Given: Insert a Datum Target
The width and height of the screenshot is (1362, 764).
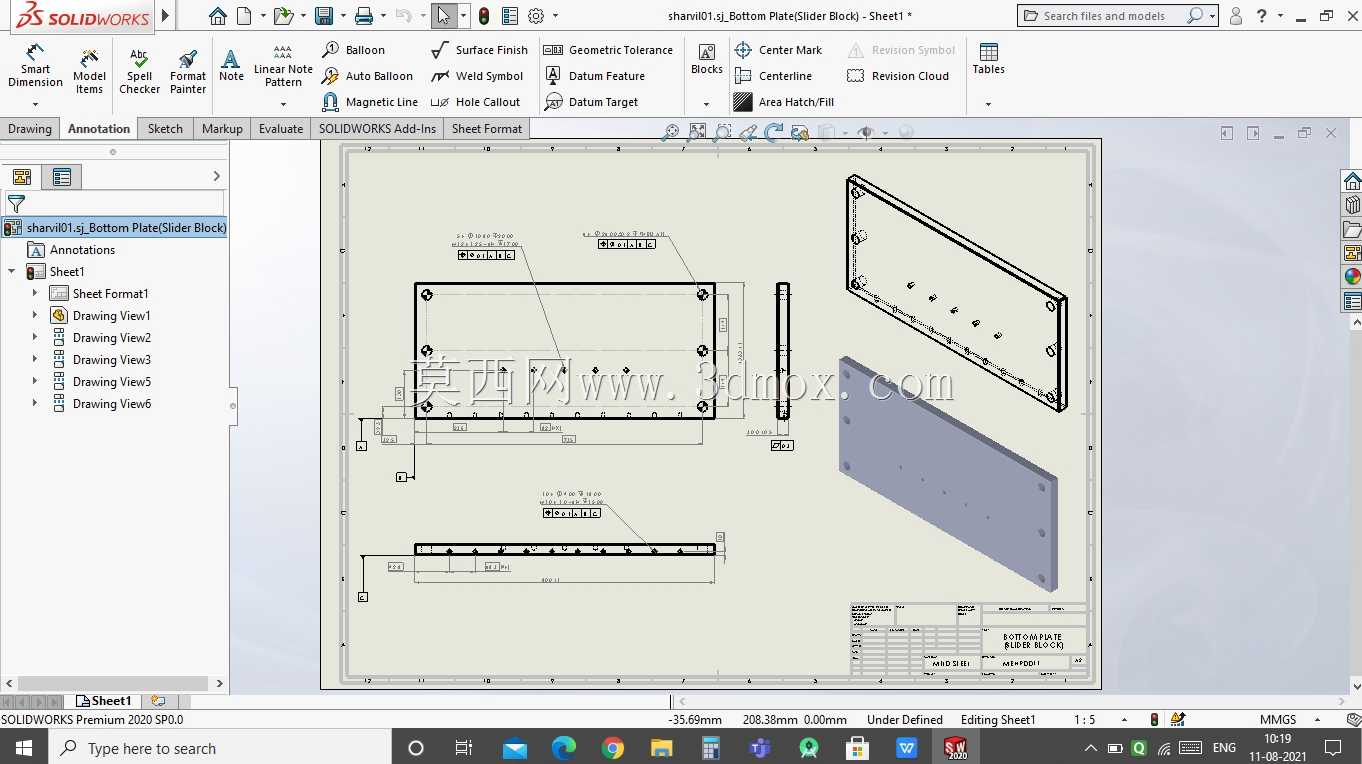Looking at the screenshot, I should click(591, 102).
